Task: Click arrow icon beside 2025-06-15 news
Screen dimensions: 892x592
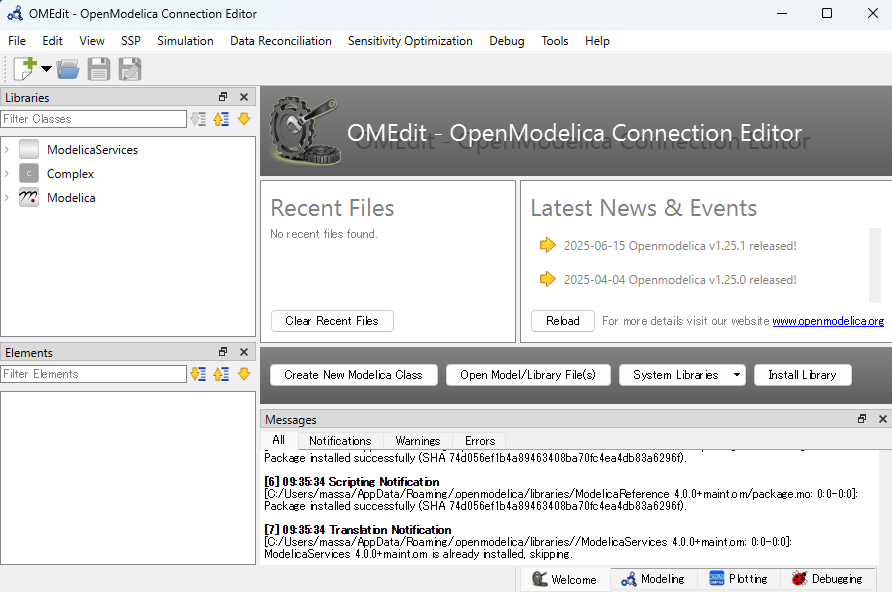Action: coord(547,245)
